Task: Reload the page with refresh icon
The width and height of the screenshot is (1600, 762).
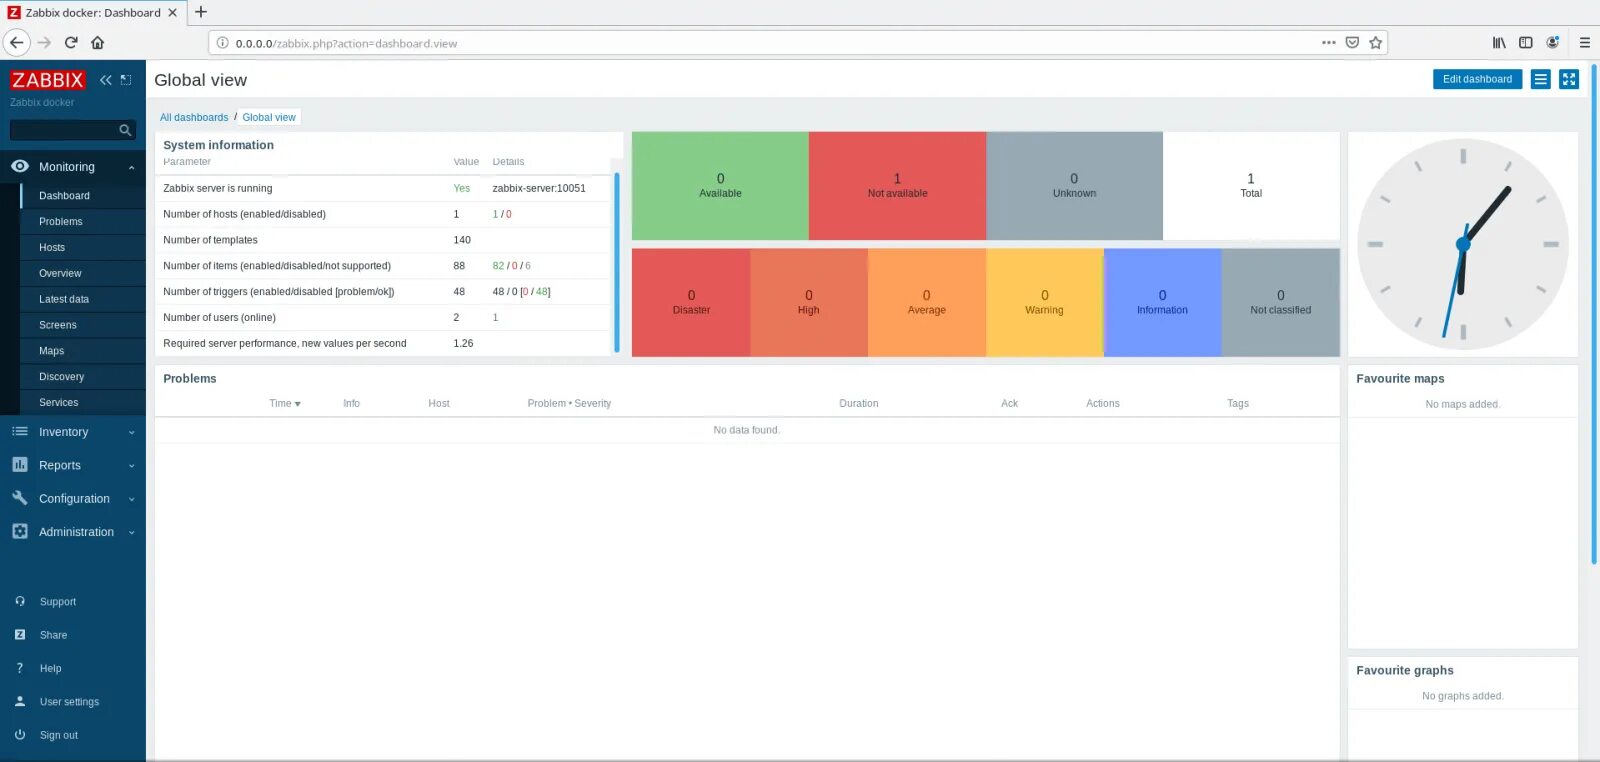Action: pos(71,43)
